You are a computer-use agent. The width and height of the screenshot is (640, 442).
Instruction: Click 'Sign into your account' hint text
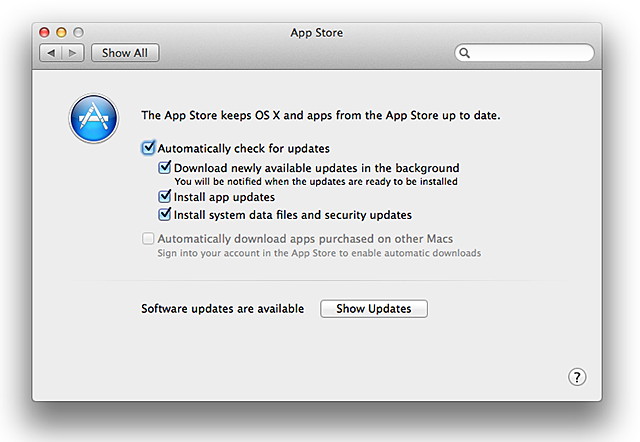click(x=319, y=253)
